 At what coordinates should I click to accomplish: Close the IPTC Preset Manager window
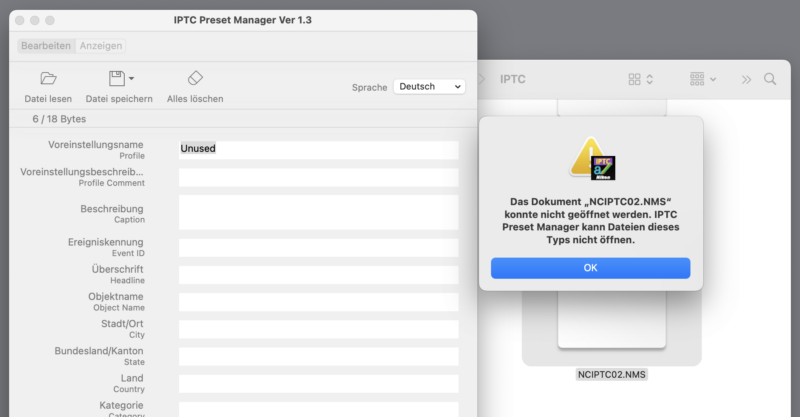[x=15, y=20]
